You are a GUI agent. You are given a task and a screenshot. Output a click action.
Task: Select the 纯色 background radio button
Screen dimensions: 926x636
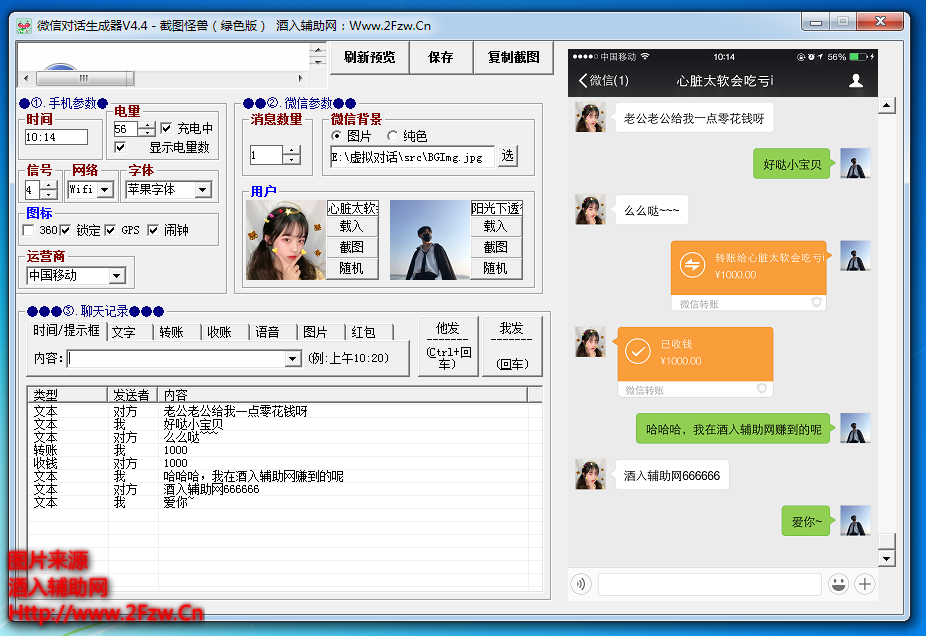coord(392,136)
